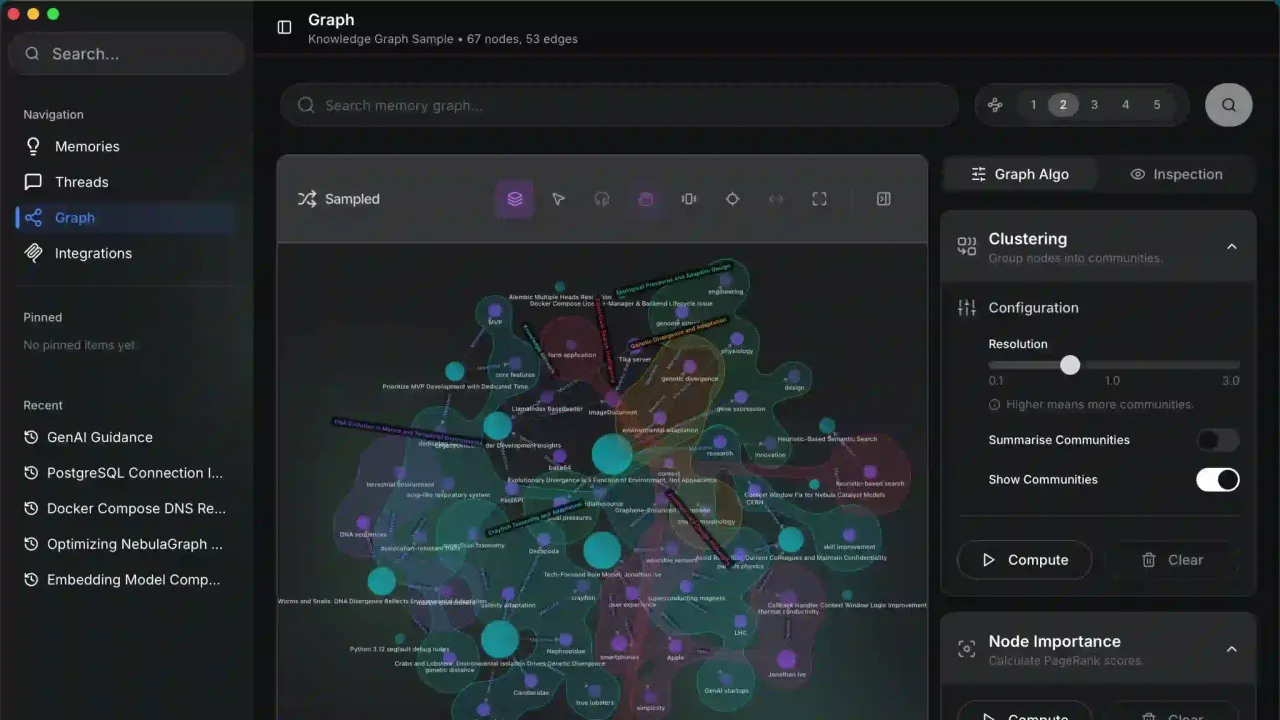
Task: Click the Resolution slider track near 3.0
Action: pyautogui.click(x=1232, y=365)
